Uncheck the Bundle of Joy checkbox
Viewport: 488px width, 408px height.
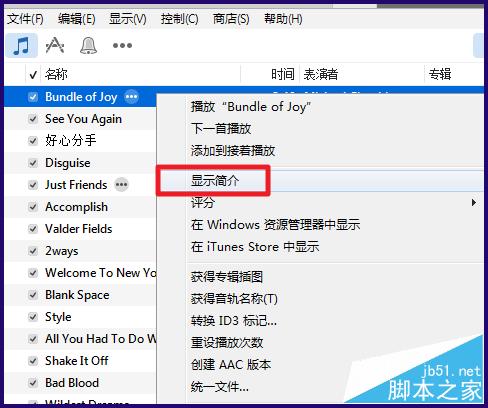[x=33, y=97]
